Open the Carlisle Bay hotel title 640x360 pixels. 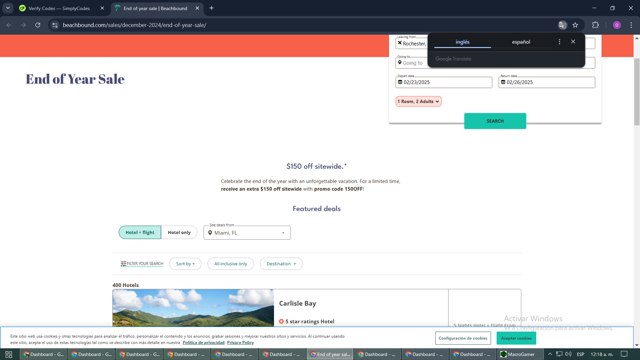(298, 303)
